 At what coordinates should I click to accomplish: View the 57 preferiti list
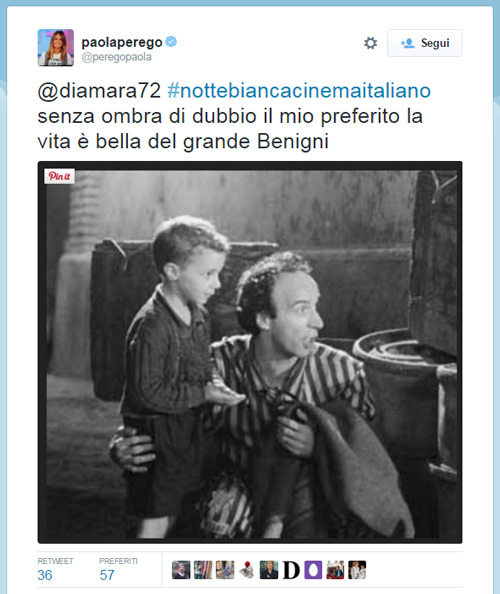(x=118, y=569)
